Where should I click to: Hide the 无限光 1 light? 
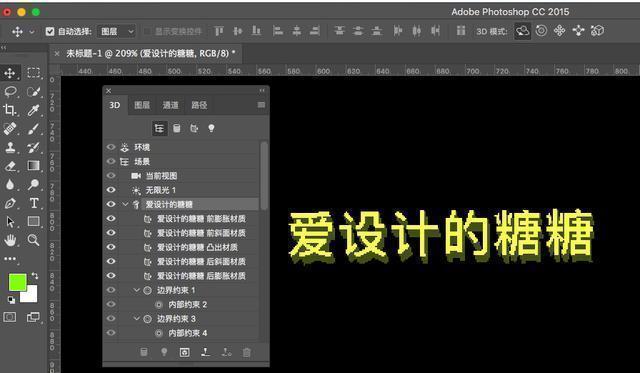(111, 190)
